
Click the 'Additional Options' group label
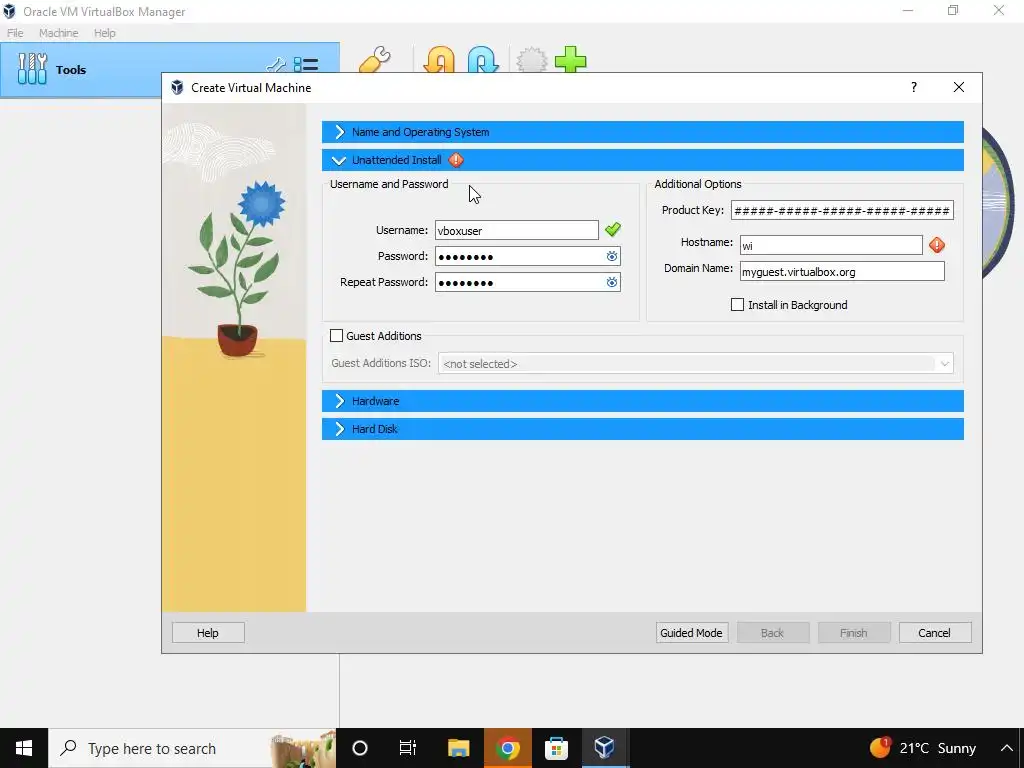tap(697, 184)
